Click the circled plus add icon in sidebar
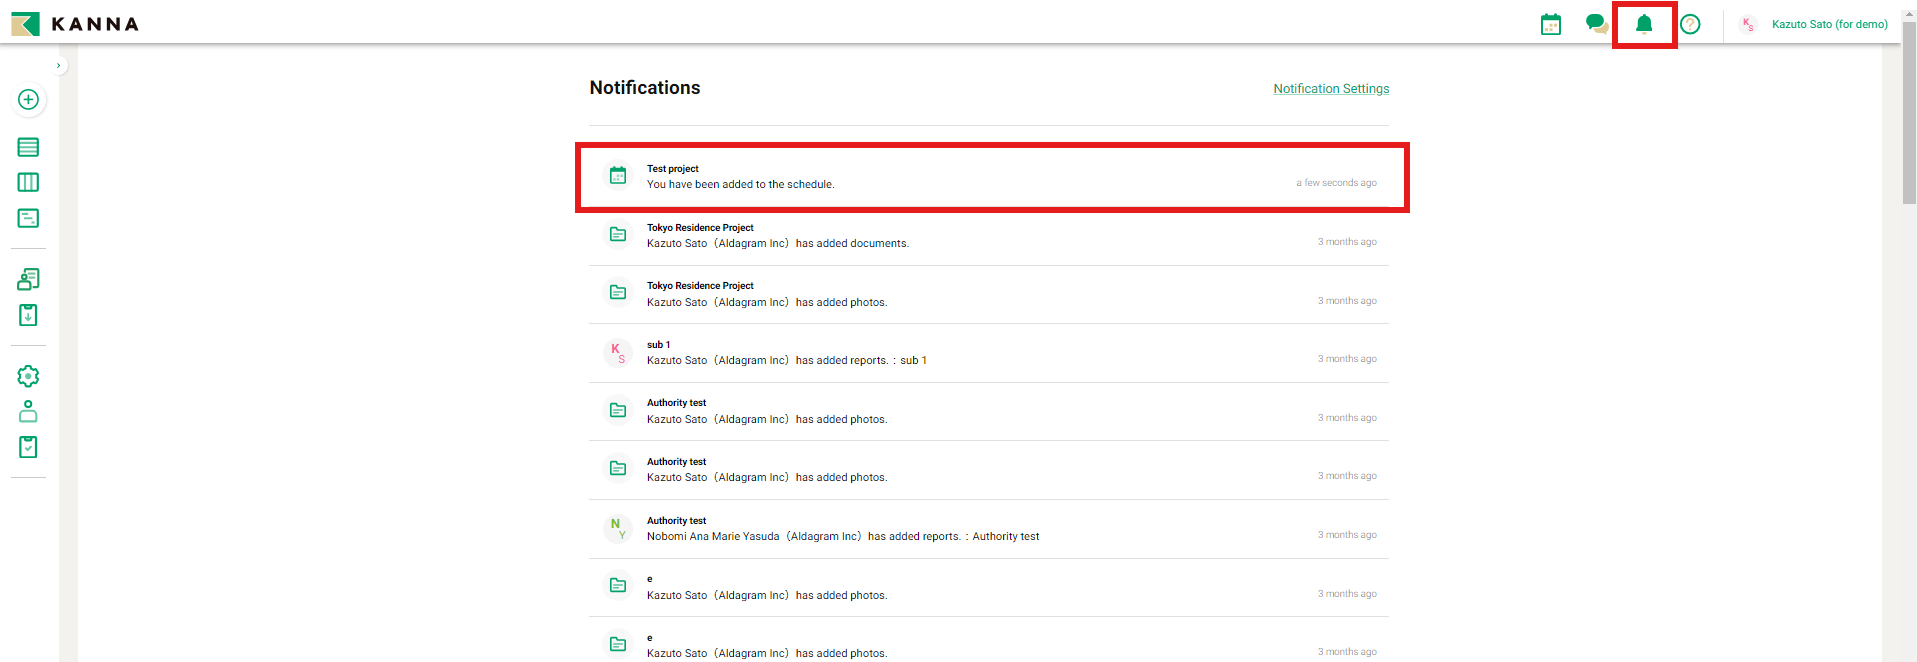Screen dimensions: 1917x662 [28, 100]
